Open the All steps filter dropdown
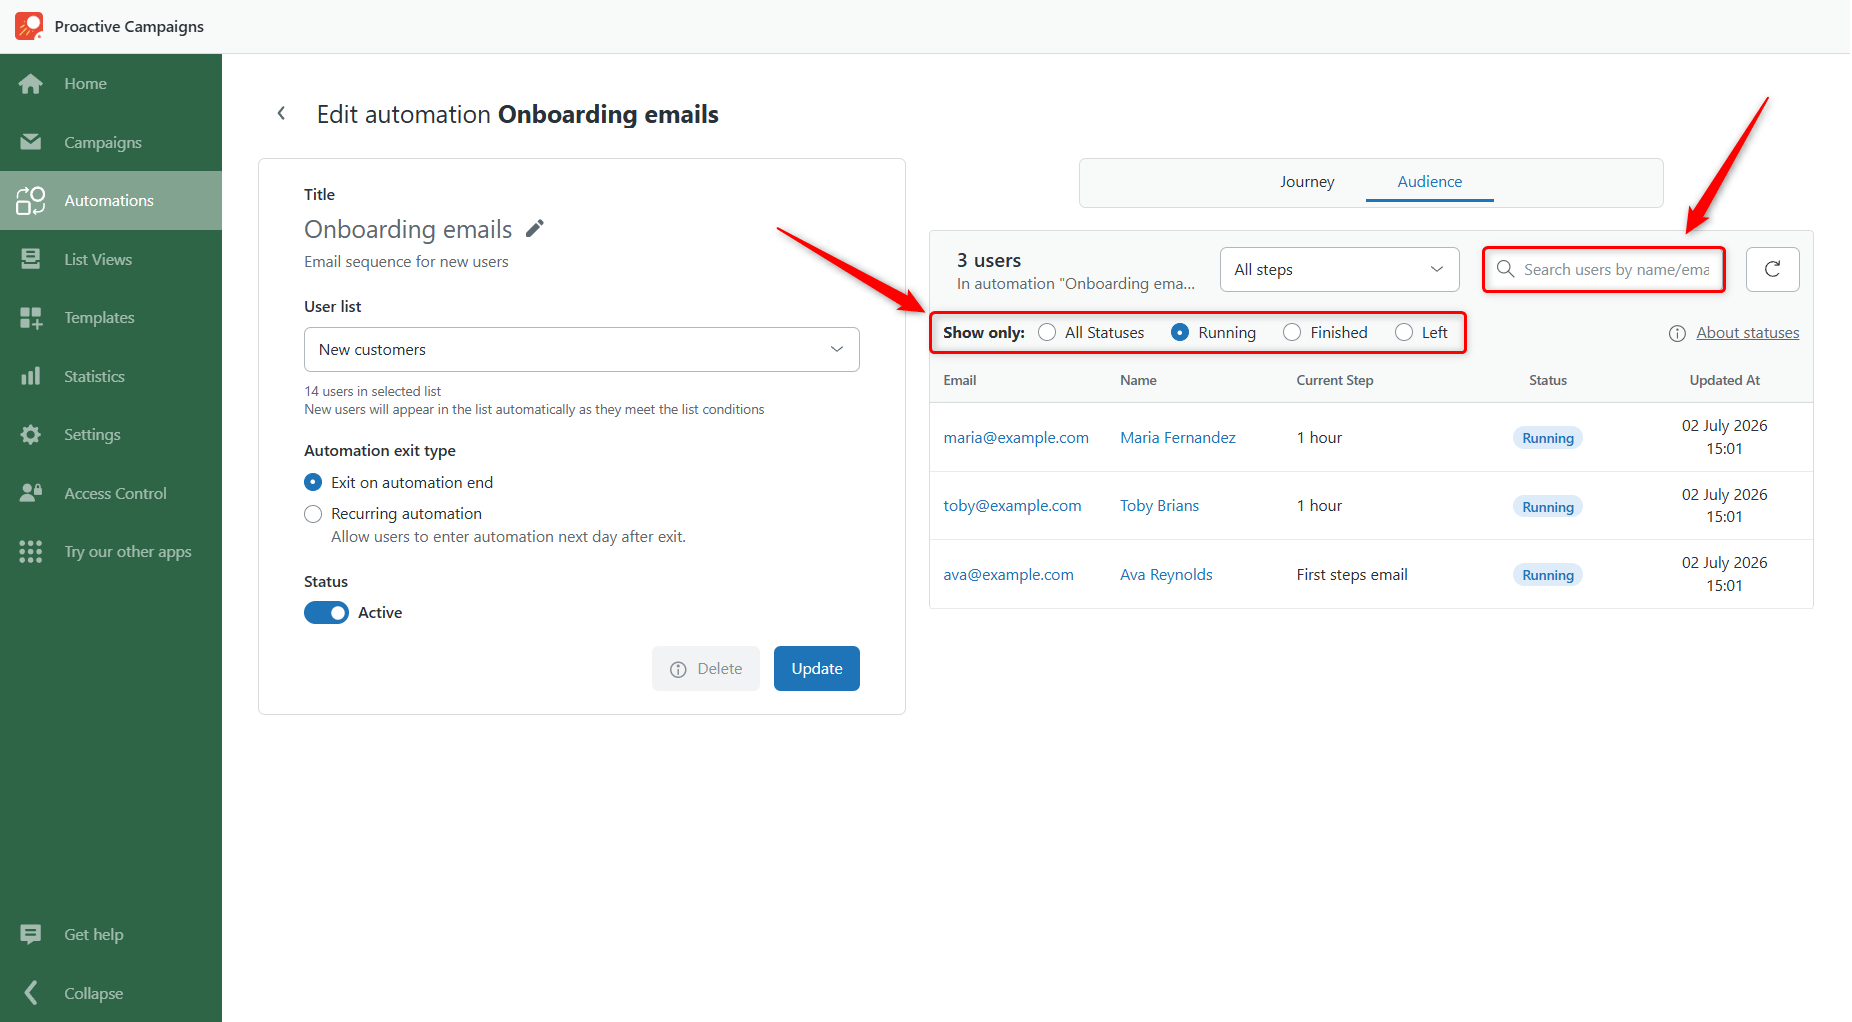The image size is (1852, 1022). [1339, 270]
